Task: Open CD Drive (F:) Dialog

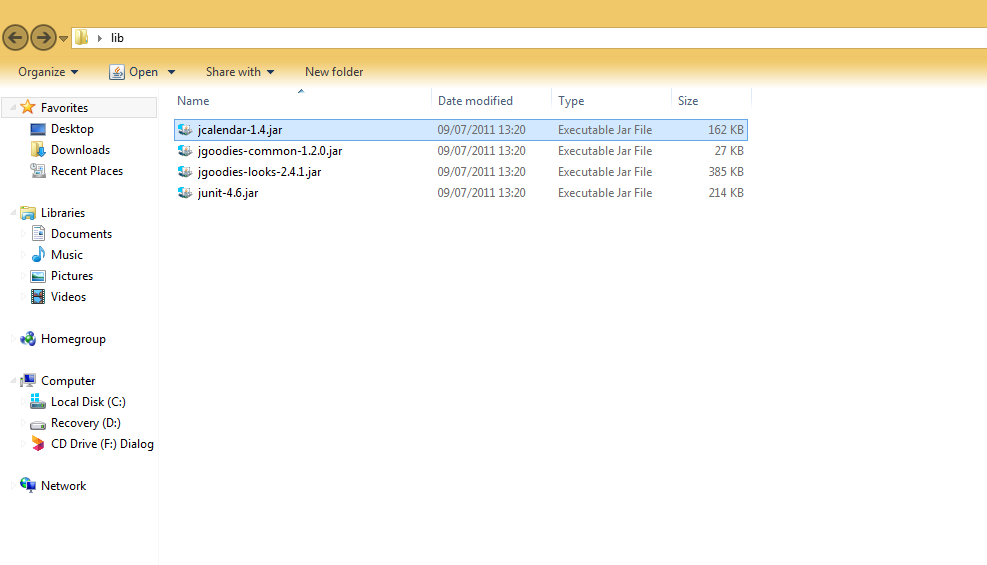Action: click(x=102, y=444)
